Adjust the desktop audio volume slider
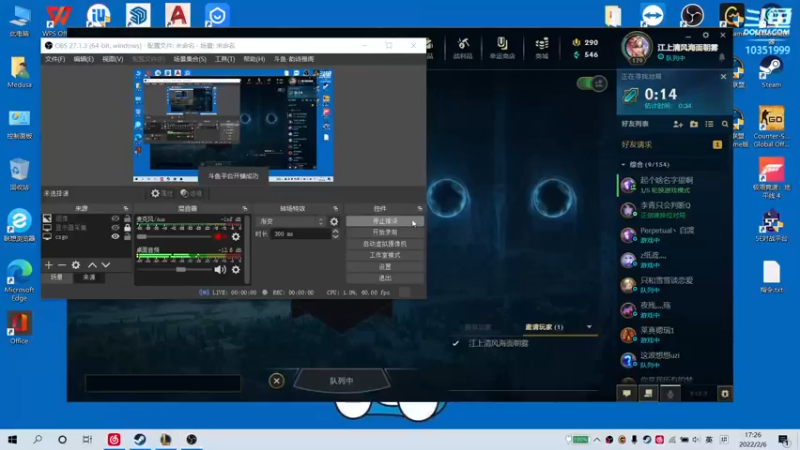 click(x=174, y=269)
